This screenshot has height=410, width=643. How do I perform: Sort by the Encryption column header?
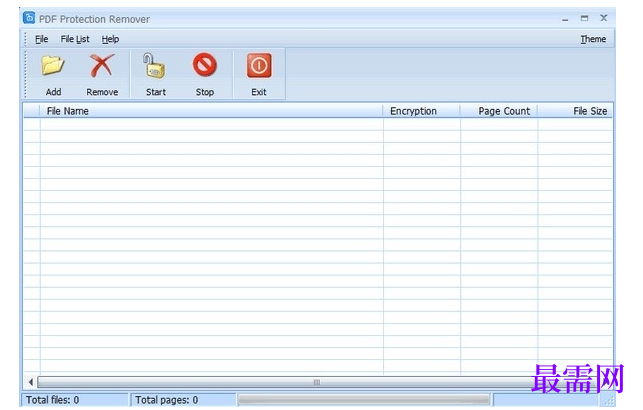pos(422,111)
